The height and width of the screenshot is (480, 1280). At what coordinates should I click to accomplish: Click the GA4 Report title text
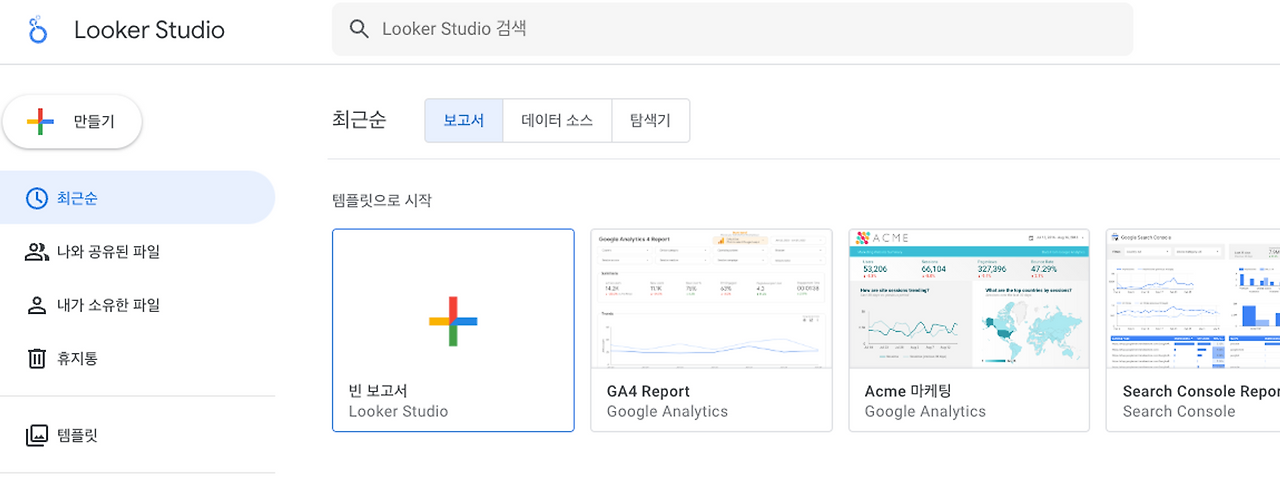tap(648, 391)
